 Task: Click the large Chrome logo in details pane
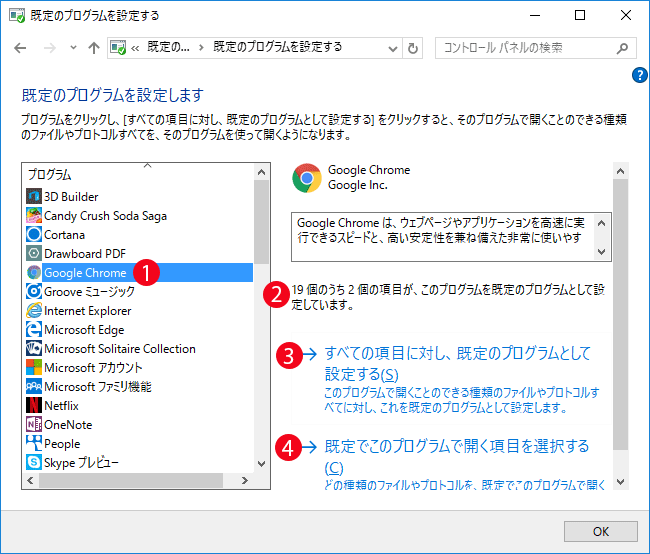click(307, 178)
